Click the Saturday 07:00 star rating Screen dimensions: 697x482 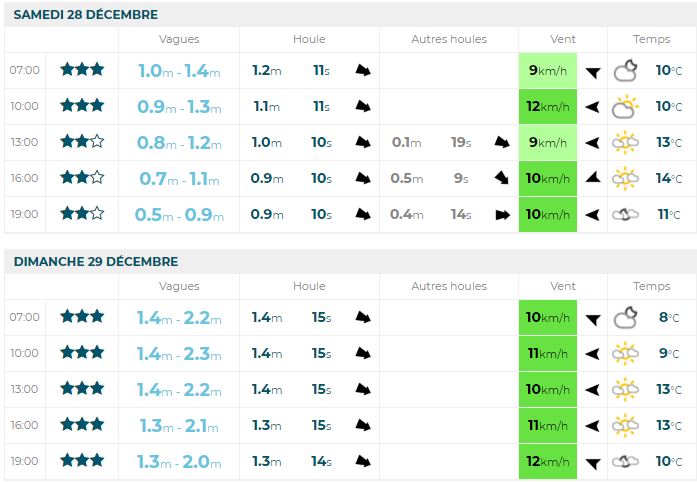point(82,70)
